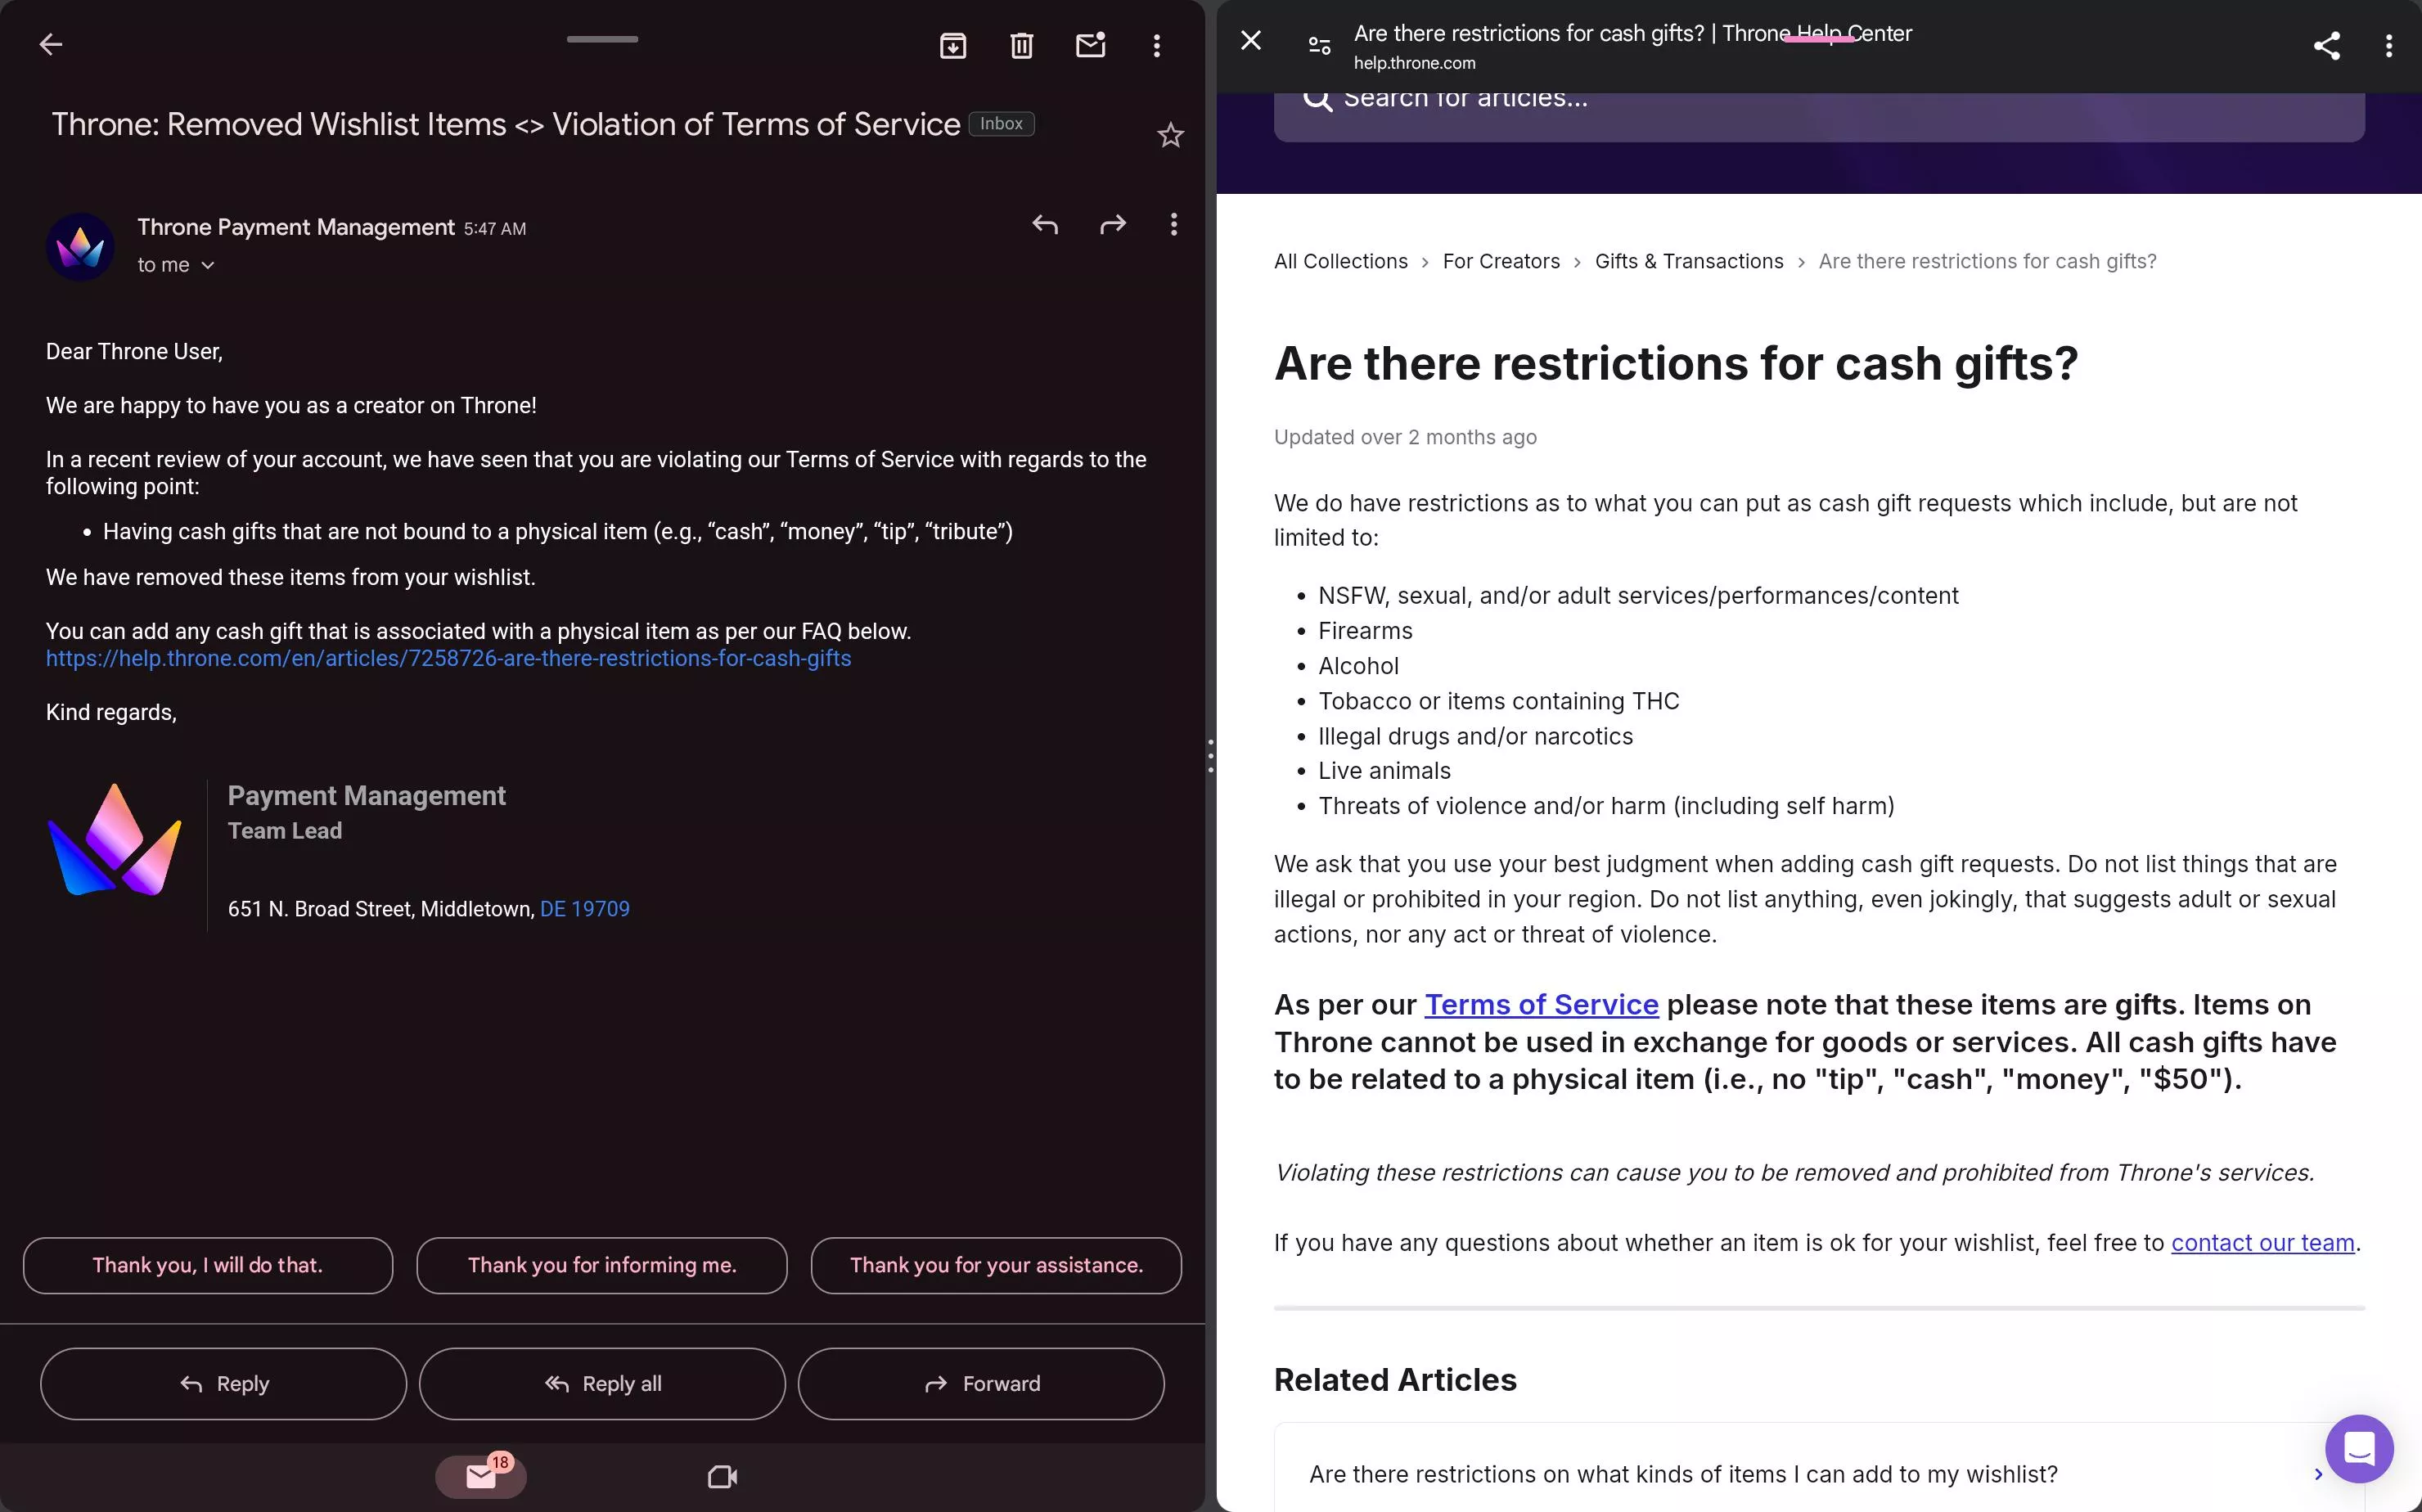The width and height of the screenshot is (2422, 1512).
Task: Select smart reply 'Thank you for informing me.'
Action: pyautogui.click(x=601, y=1265)
